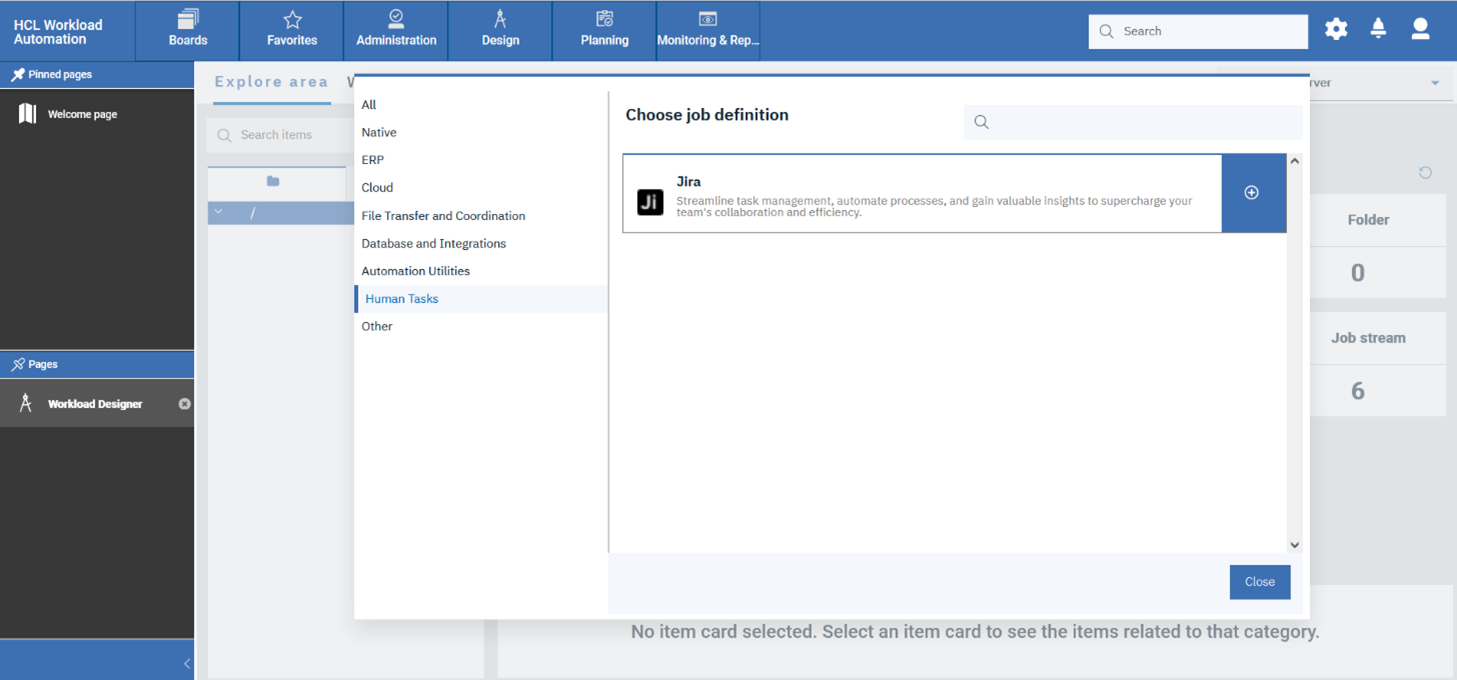The image size is (1457, 680).
Task: Expand the root folder tree chevron
Action: tap(219, 212)
